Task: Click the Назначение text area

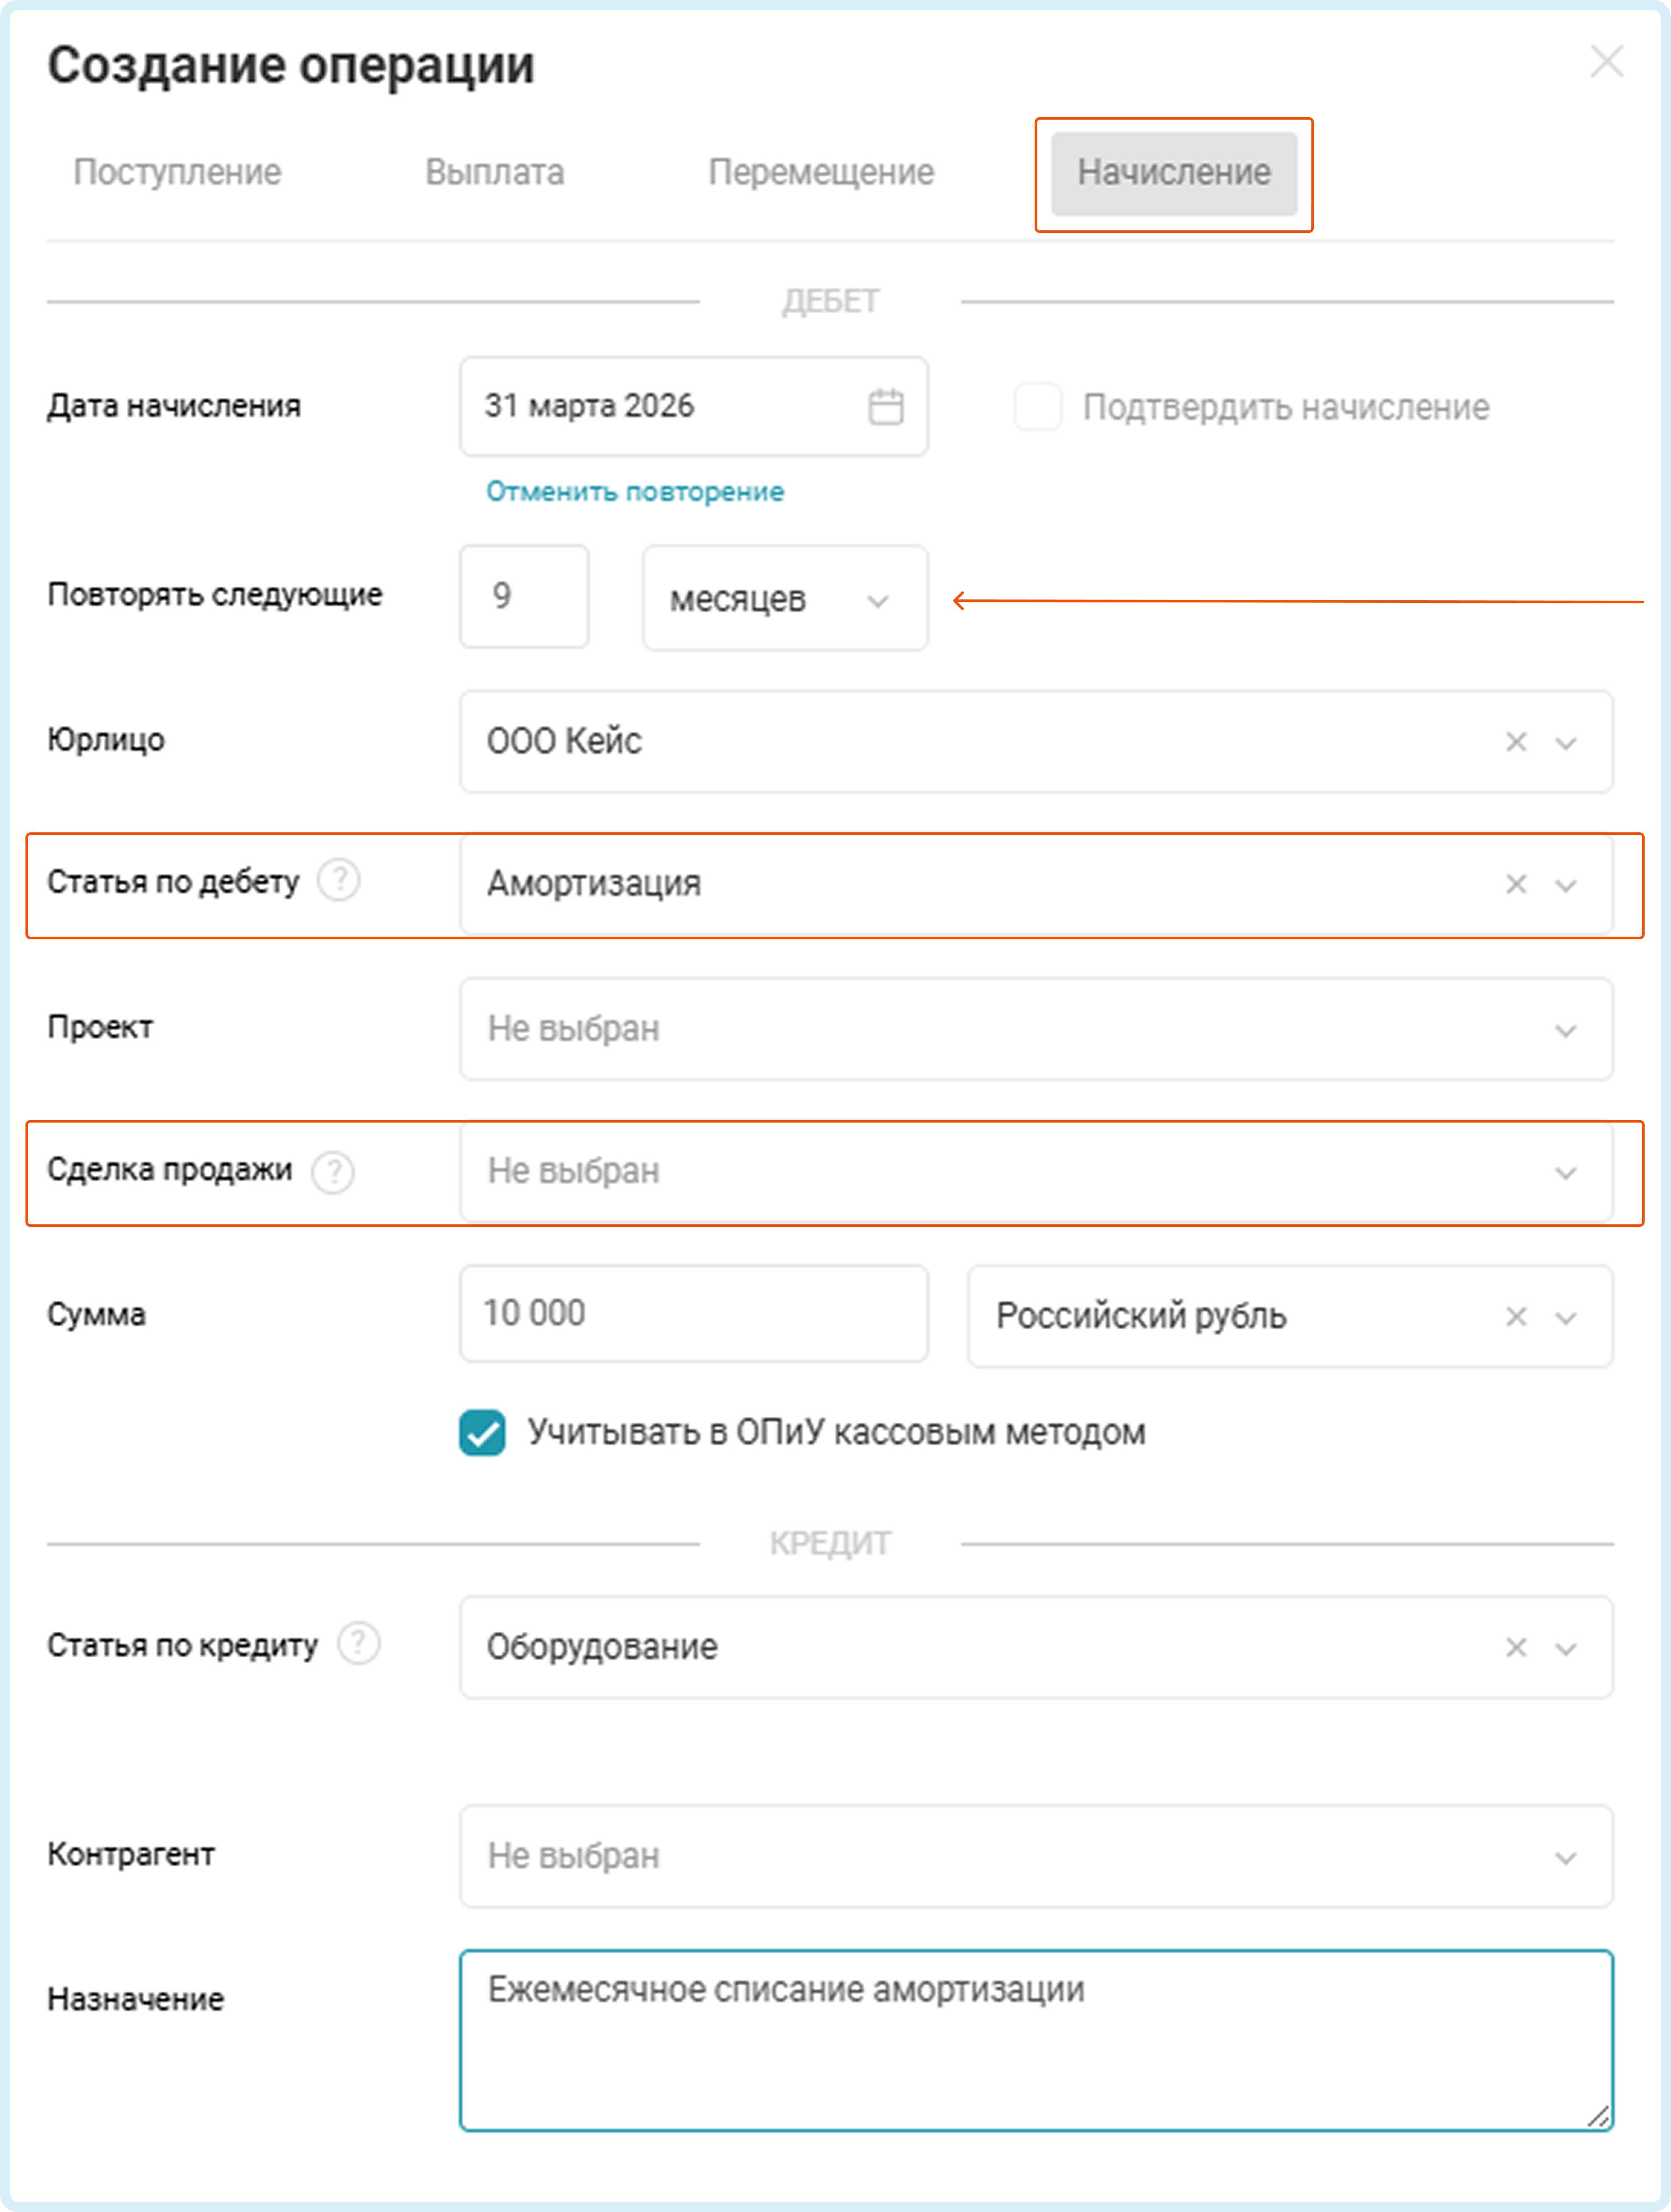Action: point(1035,2040)
